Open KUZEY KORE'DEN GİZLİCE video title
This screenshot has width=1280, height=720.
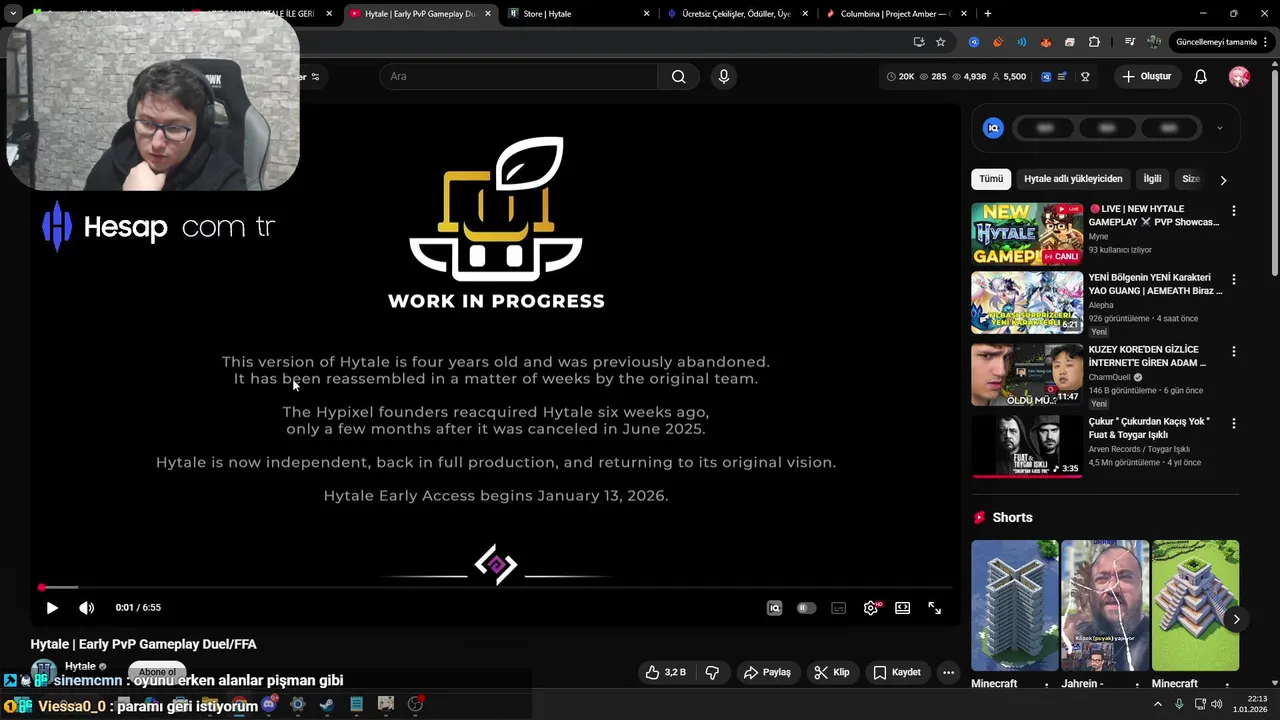coord(1147,356)
